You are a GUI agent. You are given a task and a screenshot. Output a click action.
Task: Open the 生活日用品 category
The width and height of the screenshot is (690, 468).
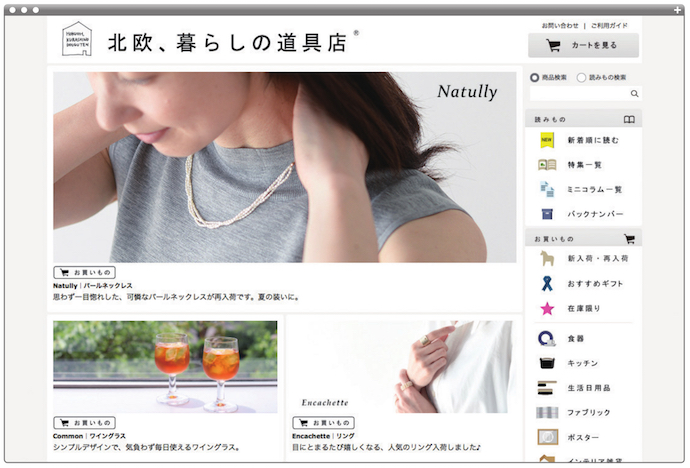coord(589,388)
